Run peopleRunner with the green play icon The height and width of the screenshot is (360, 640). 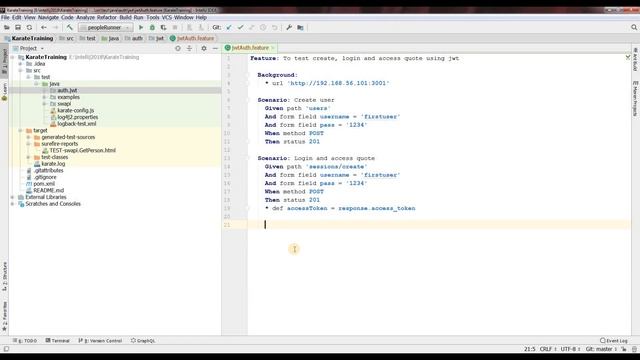(141, 27)
